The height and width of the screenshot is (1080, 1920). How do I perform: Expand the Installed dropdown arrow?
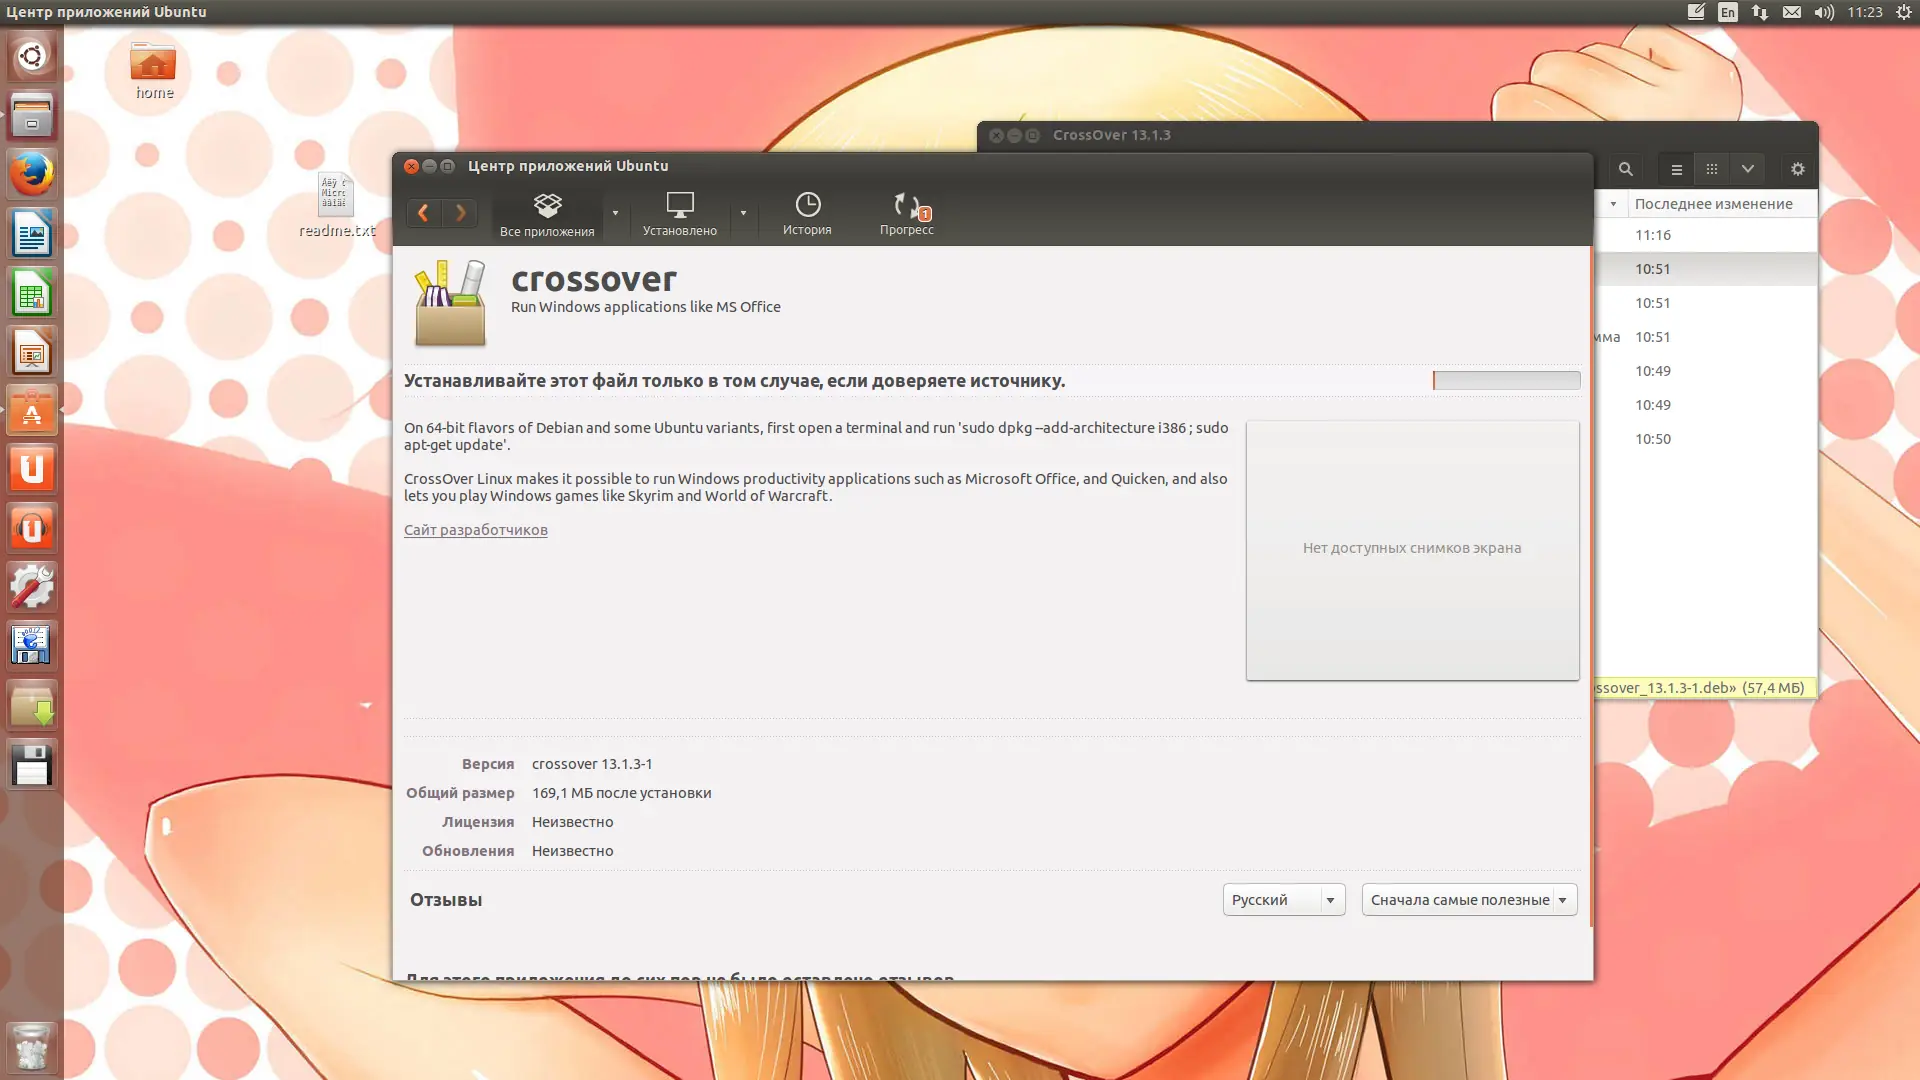743,213
